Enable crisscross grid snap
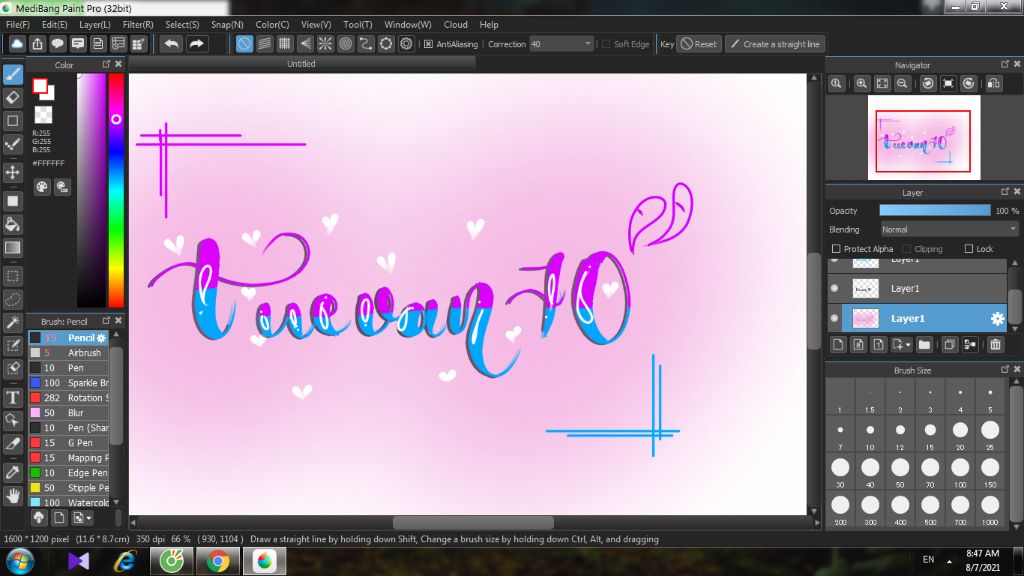1024x576 pixels. 285,44
